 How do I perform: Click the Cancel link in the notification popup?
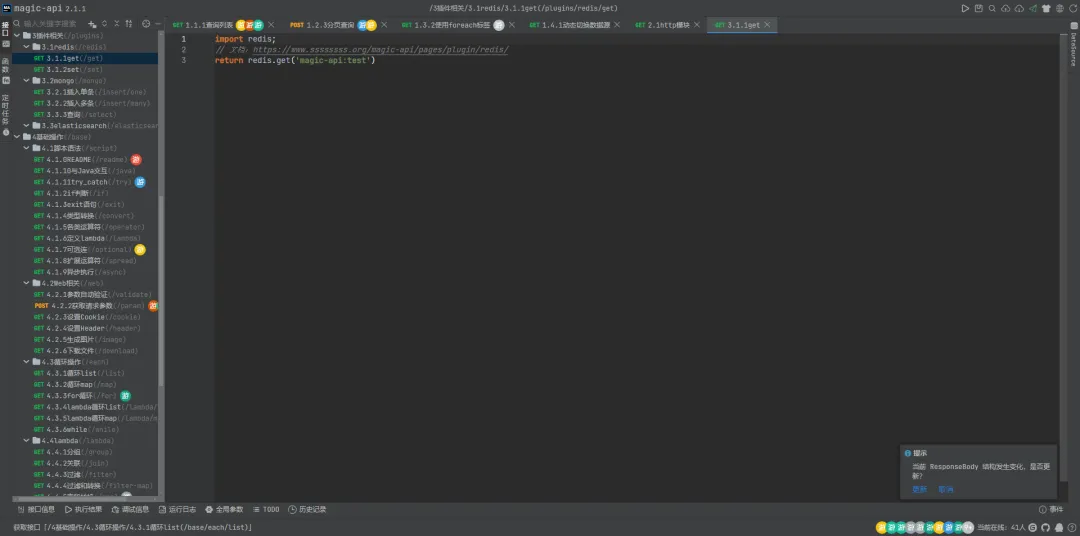[x=945, y=489]
